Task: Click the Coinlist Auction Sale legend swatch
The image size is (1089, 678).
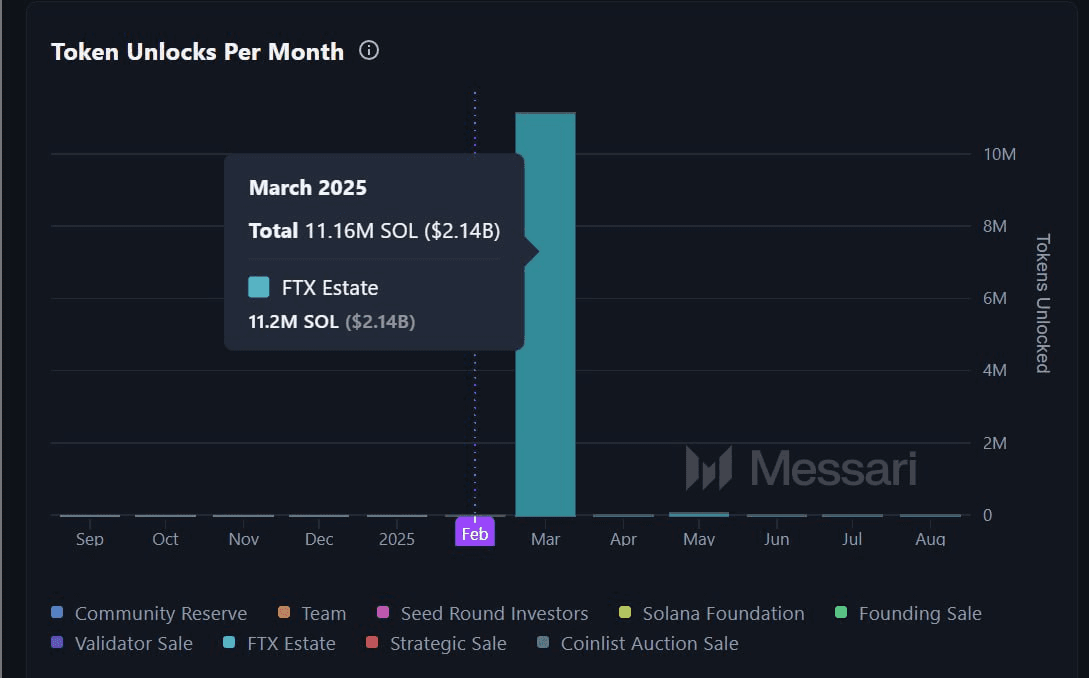Action: tap(543, 642)
